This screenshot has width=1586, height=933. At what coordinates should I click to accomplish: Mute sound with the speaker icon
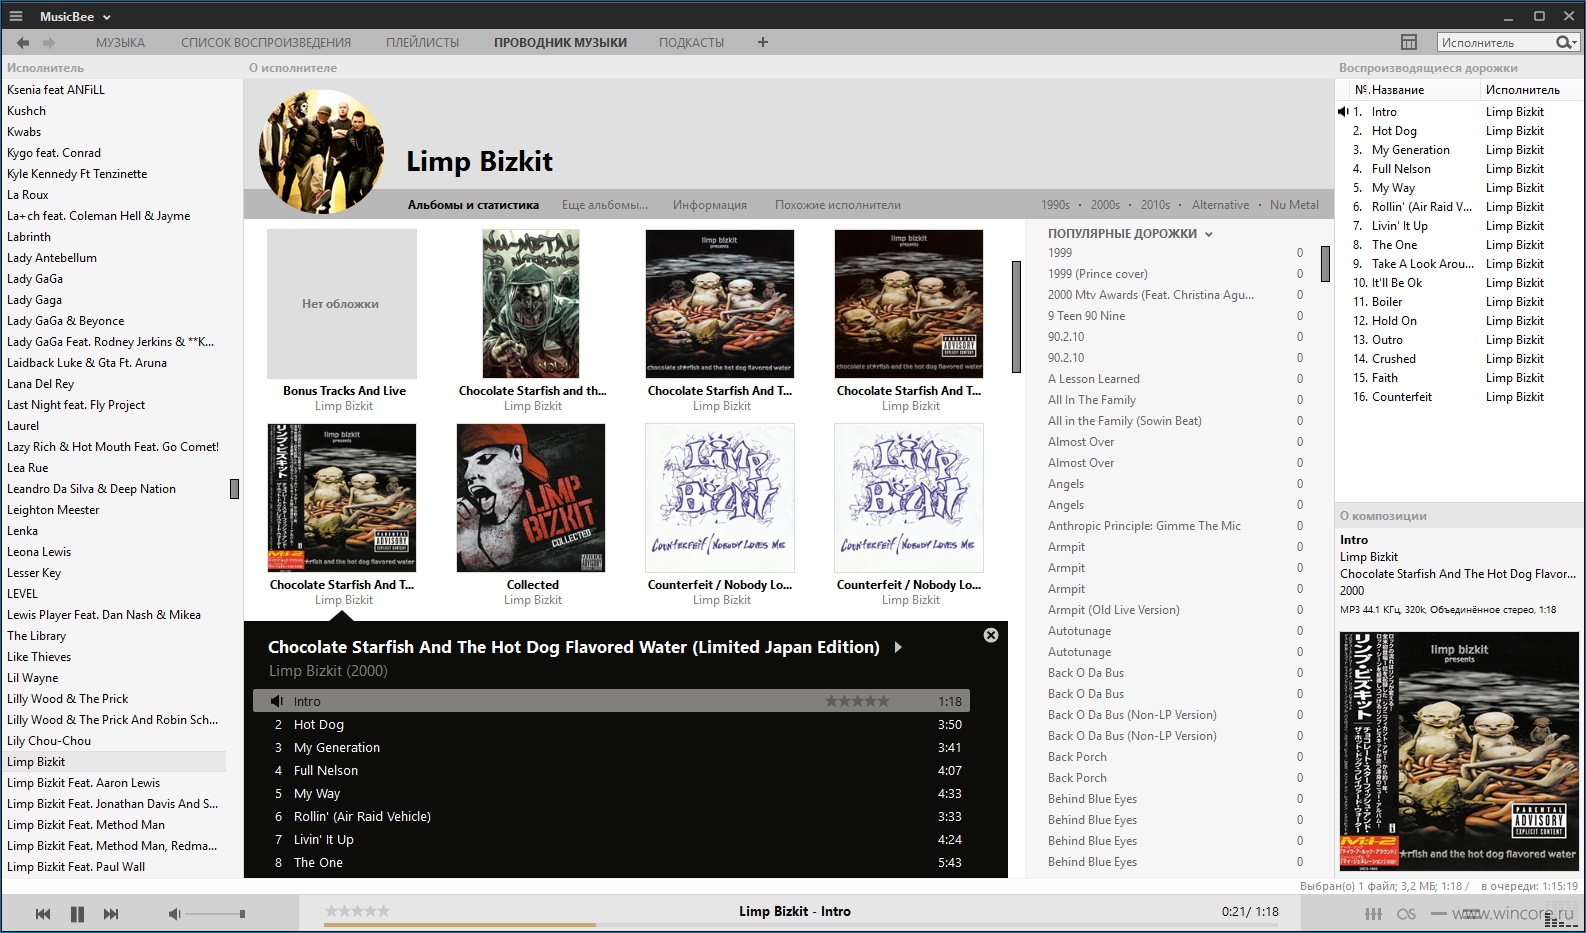[174, 914]
